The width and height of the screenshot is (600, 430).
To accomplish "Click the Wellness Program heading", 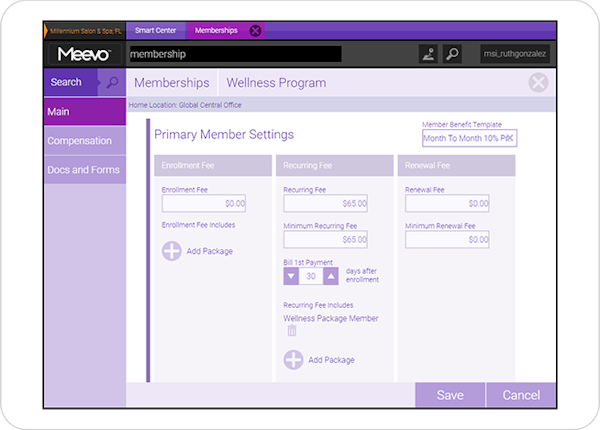I will click(276, 83).
